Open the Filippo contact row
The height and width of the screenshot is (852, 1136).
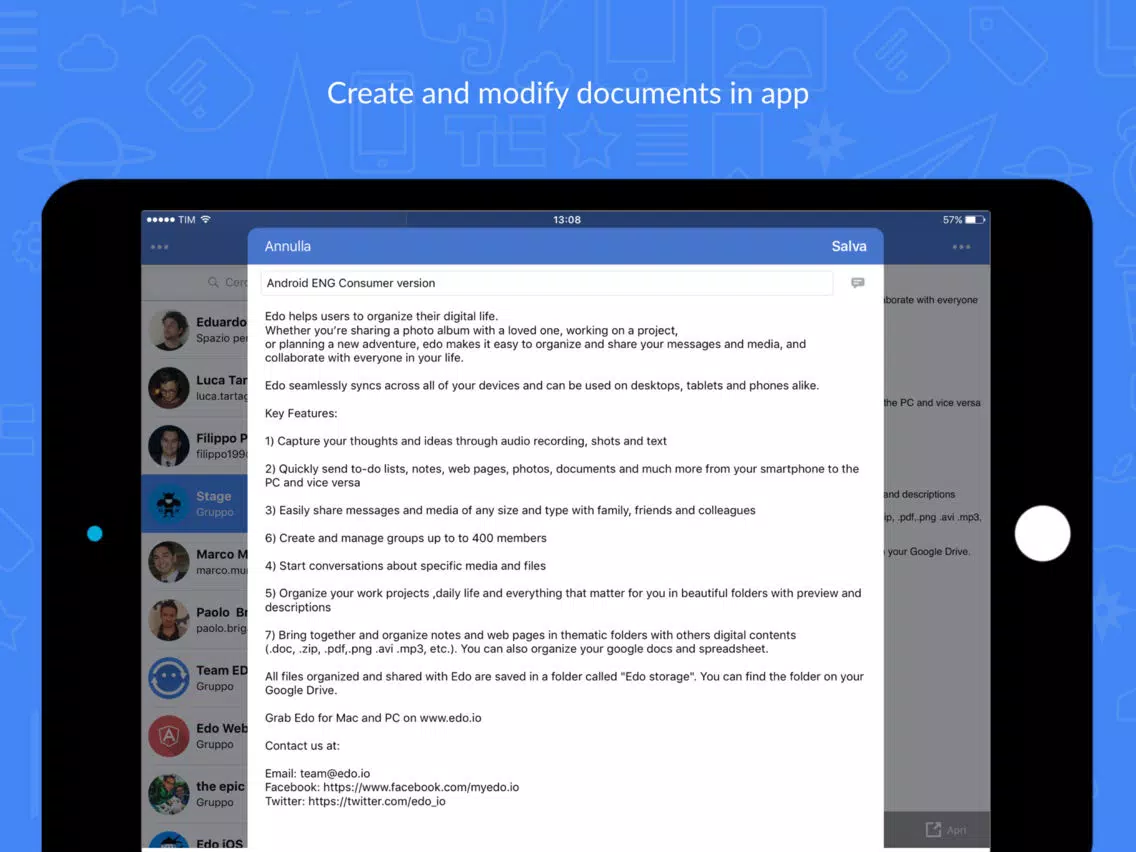pos(195,446)
